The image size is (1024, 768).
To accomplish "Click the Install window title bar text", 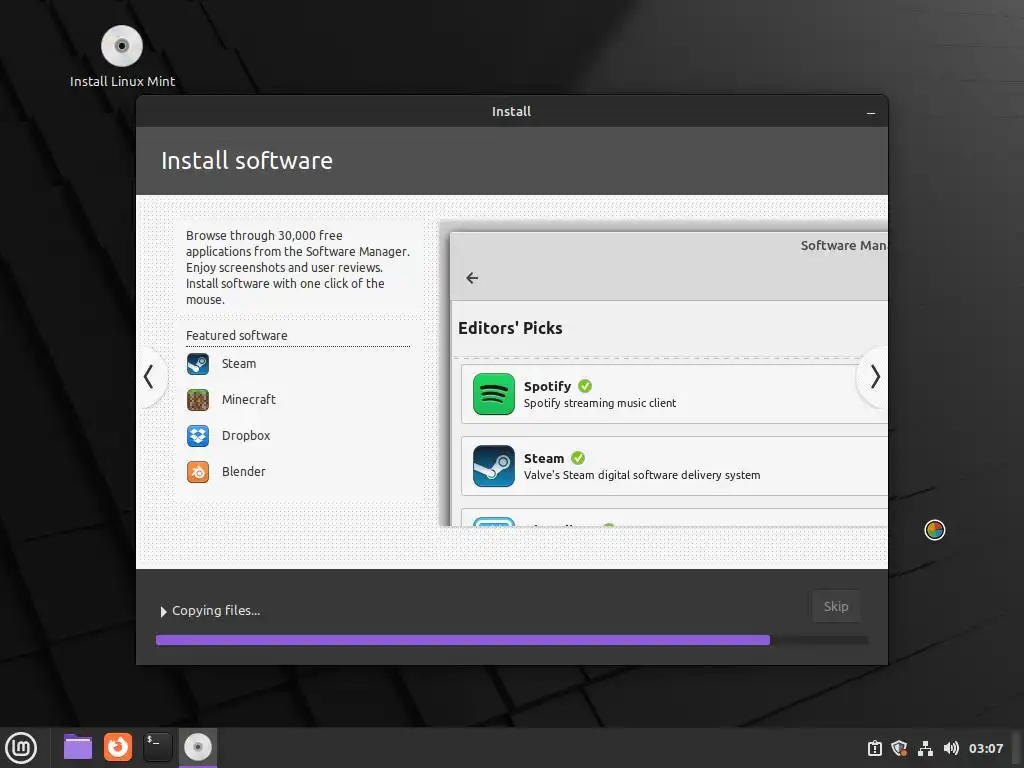I will [x=511, y=112].
